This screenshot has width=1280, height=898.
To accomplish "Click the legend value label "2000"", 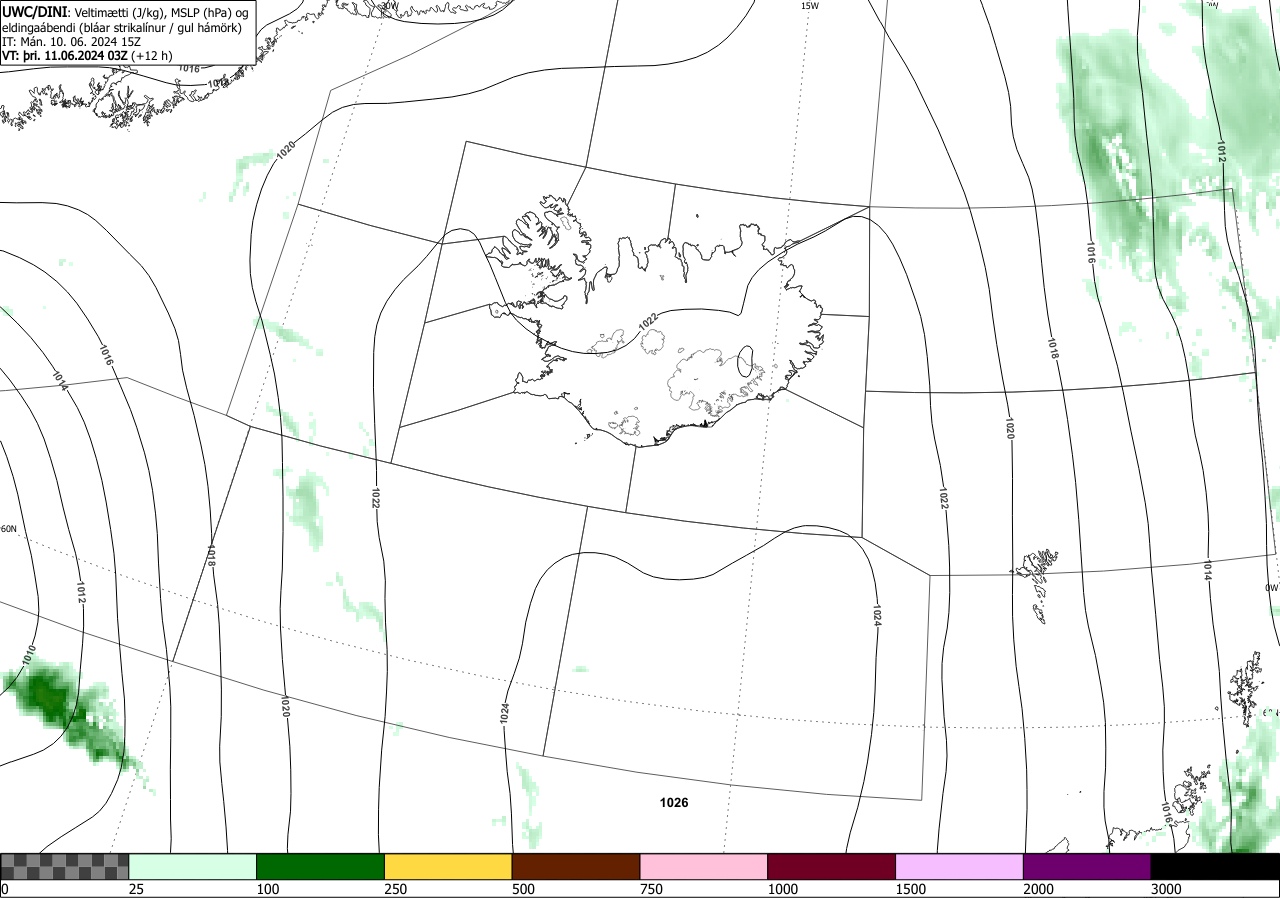I will click(x=1039, y=889).
